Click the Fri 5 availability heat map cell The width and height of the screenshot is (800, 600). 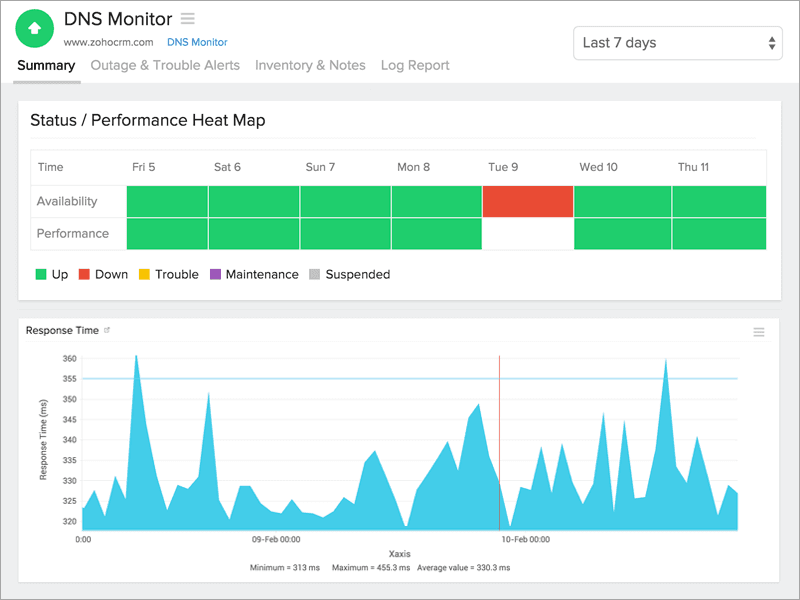pyautogui.click(x=167, y=201)
